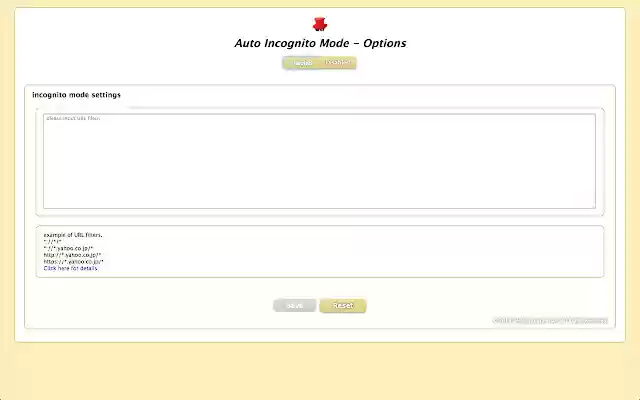Select the Disabled toggle option
The height and width of the screenshot is (400, 640).
tap(338, 62)
